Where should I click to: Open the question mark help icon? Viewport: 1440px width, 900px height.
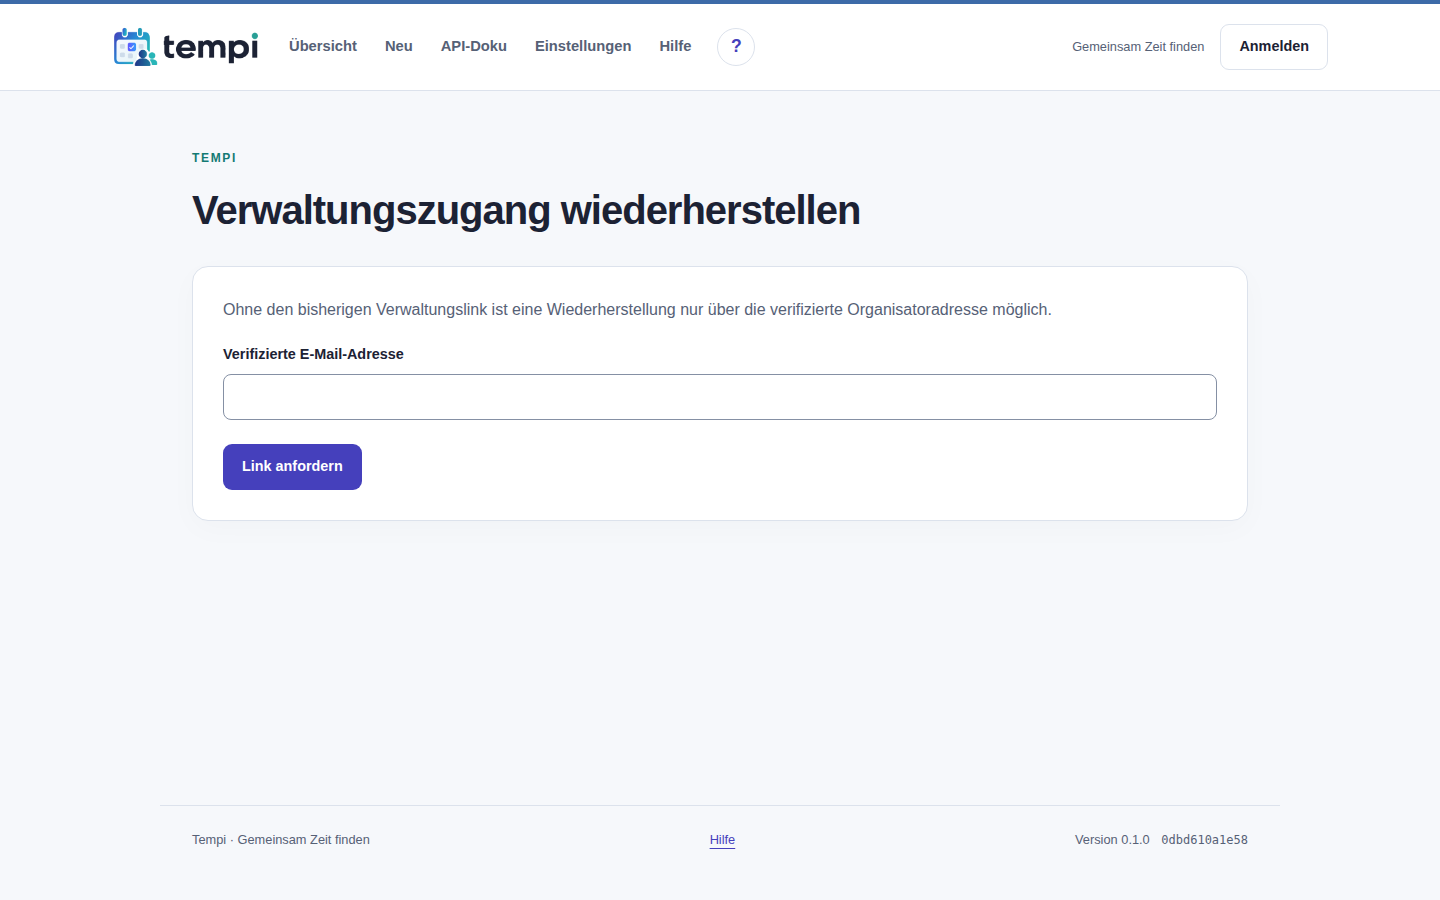pyautogui.click(x=736, y=47)
